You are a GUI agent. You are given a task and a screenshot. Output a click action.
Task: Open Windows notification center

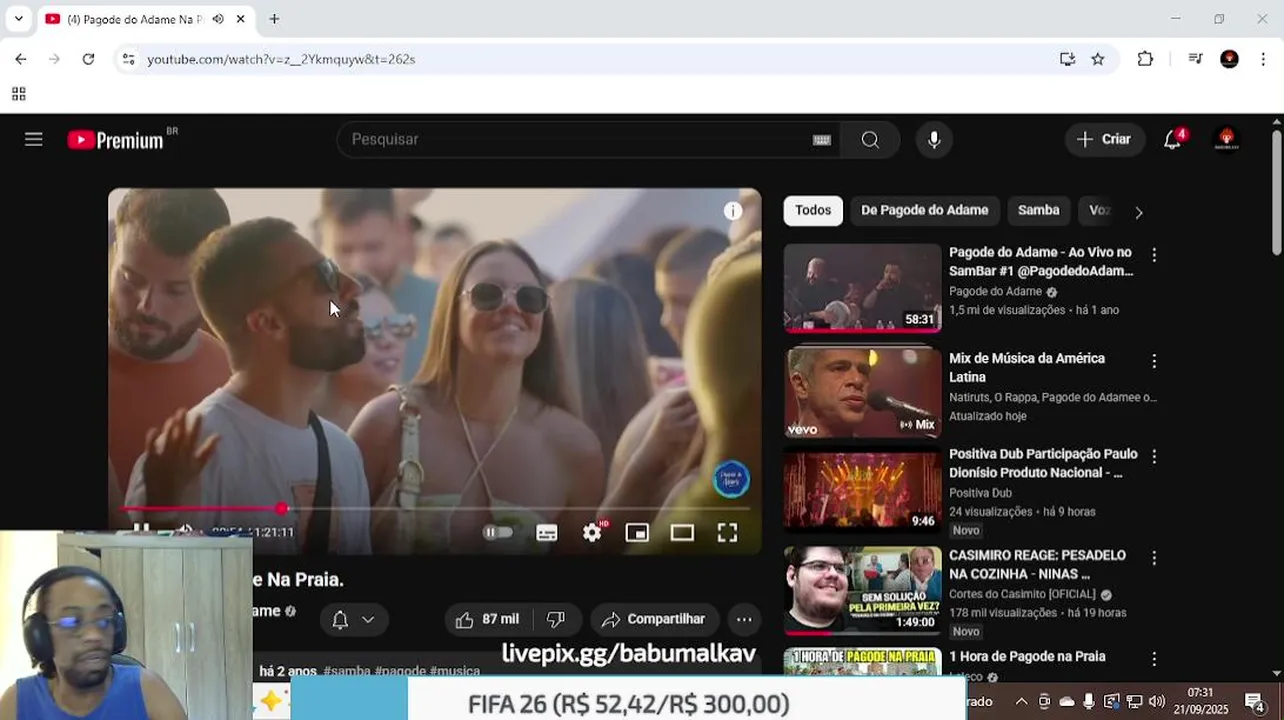click(1254, 701)
